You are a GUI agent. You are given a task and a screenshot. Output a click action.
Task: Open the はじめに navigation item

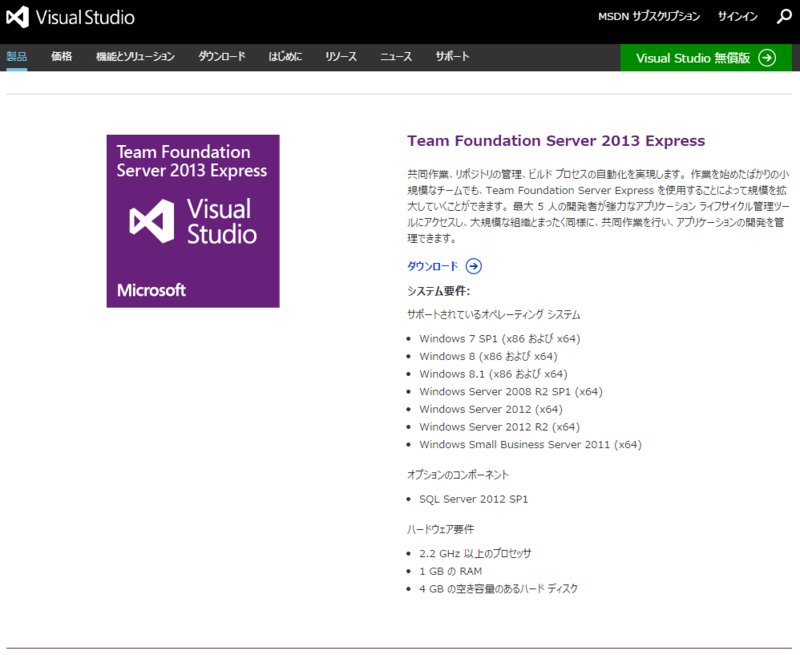(x=285, y=57)
